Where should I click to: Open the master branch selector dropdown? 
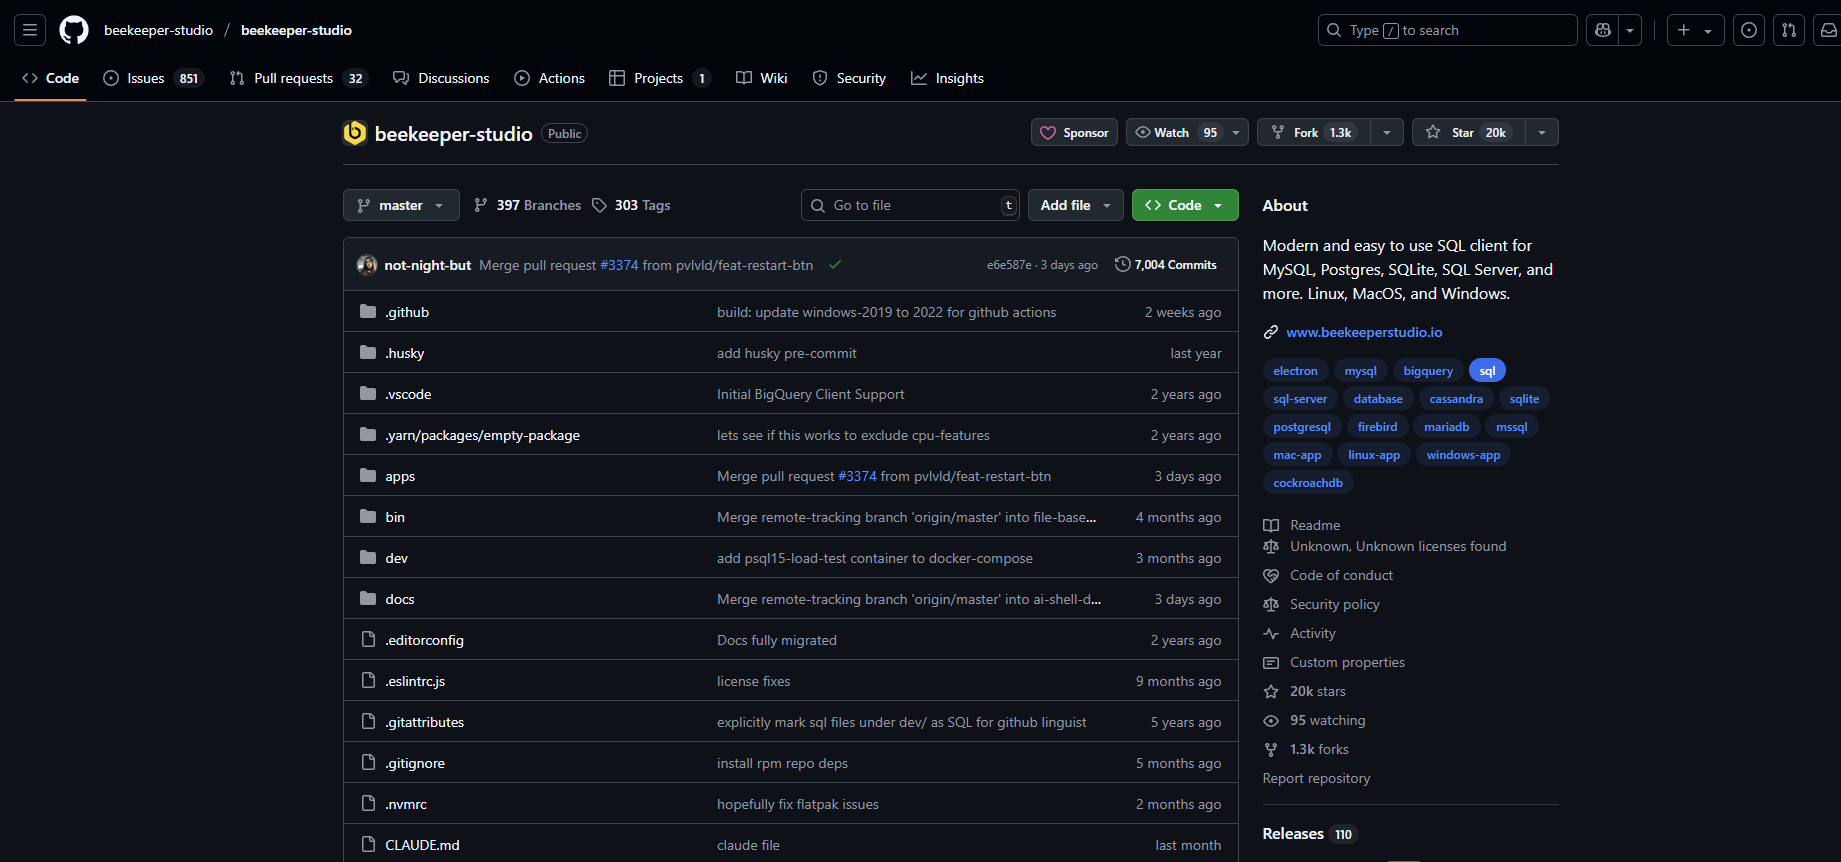point(401,205)
